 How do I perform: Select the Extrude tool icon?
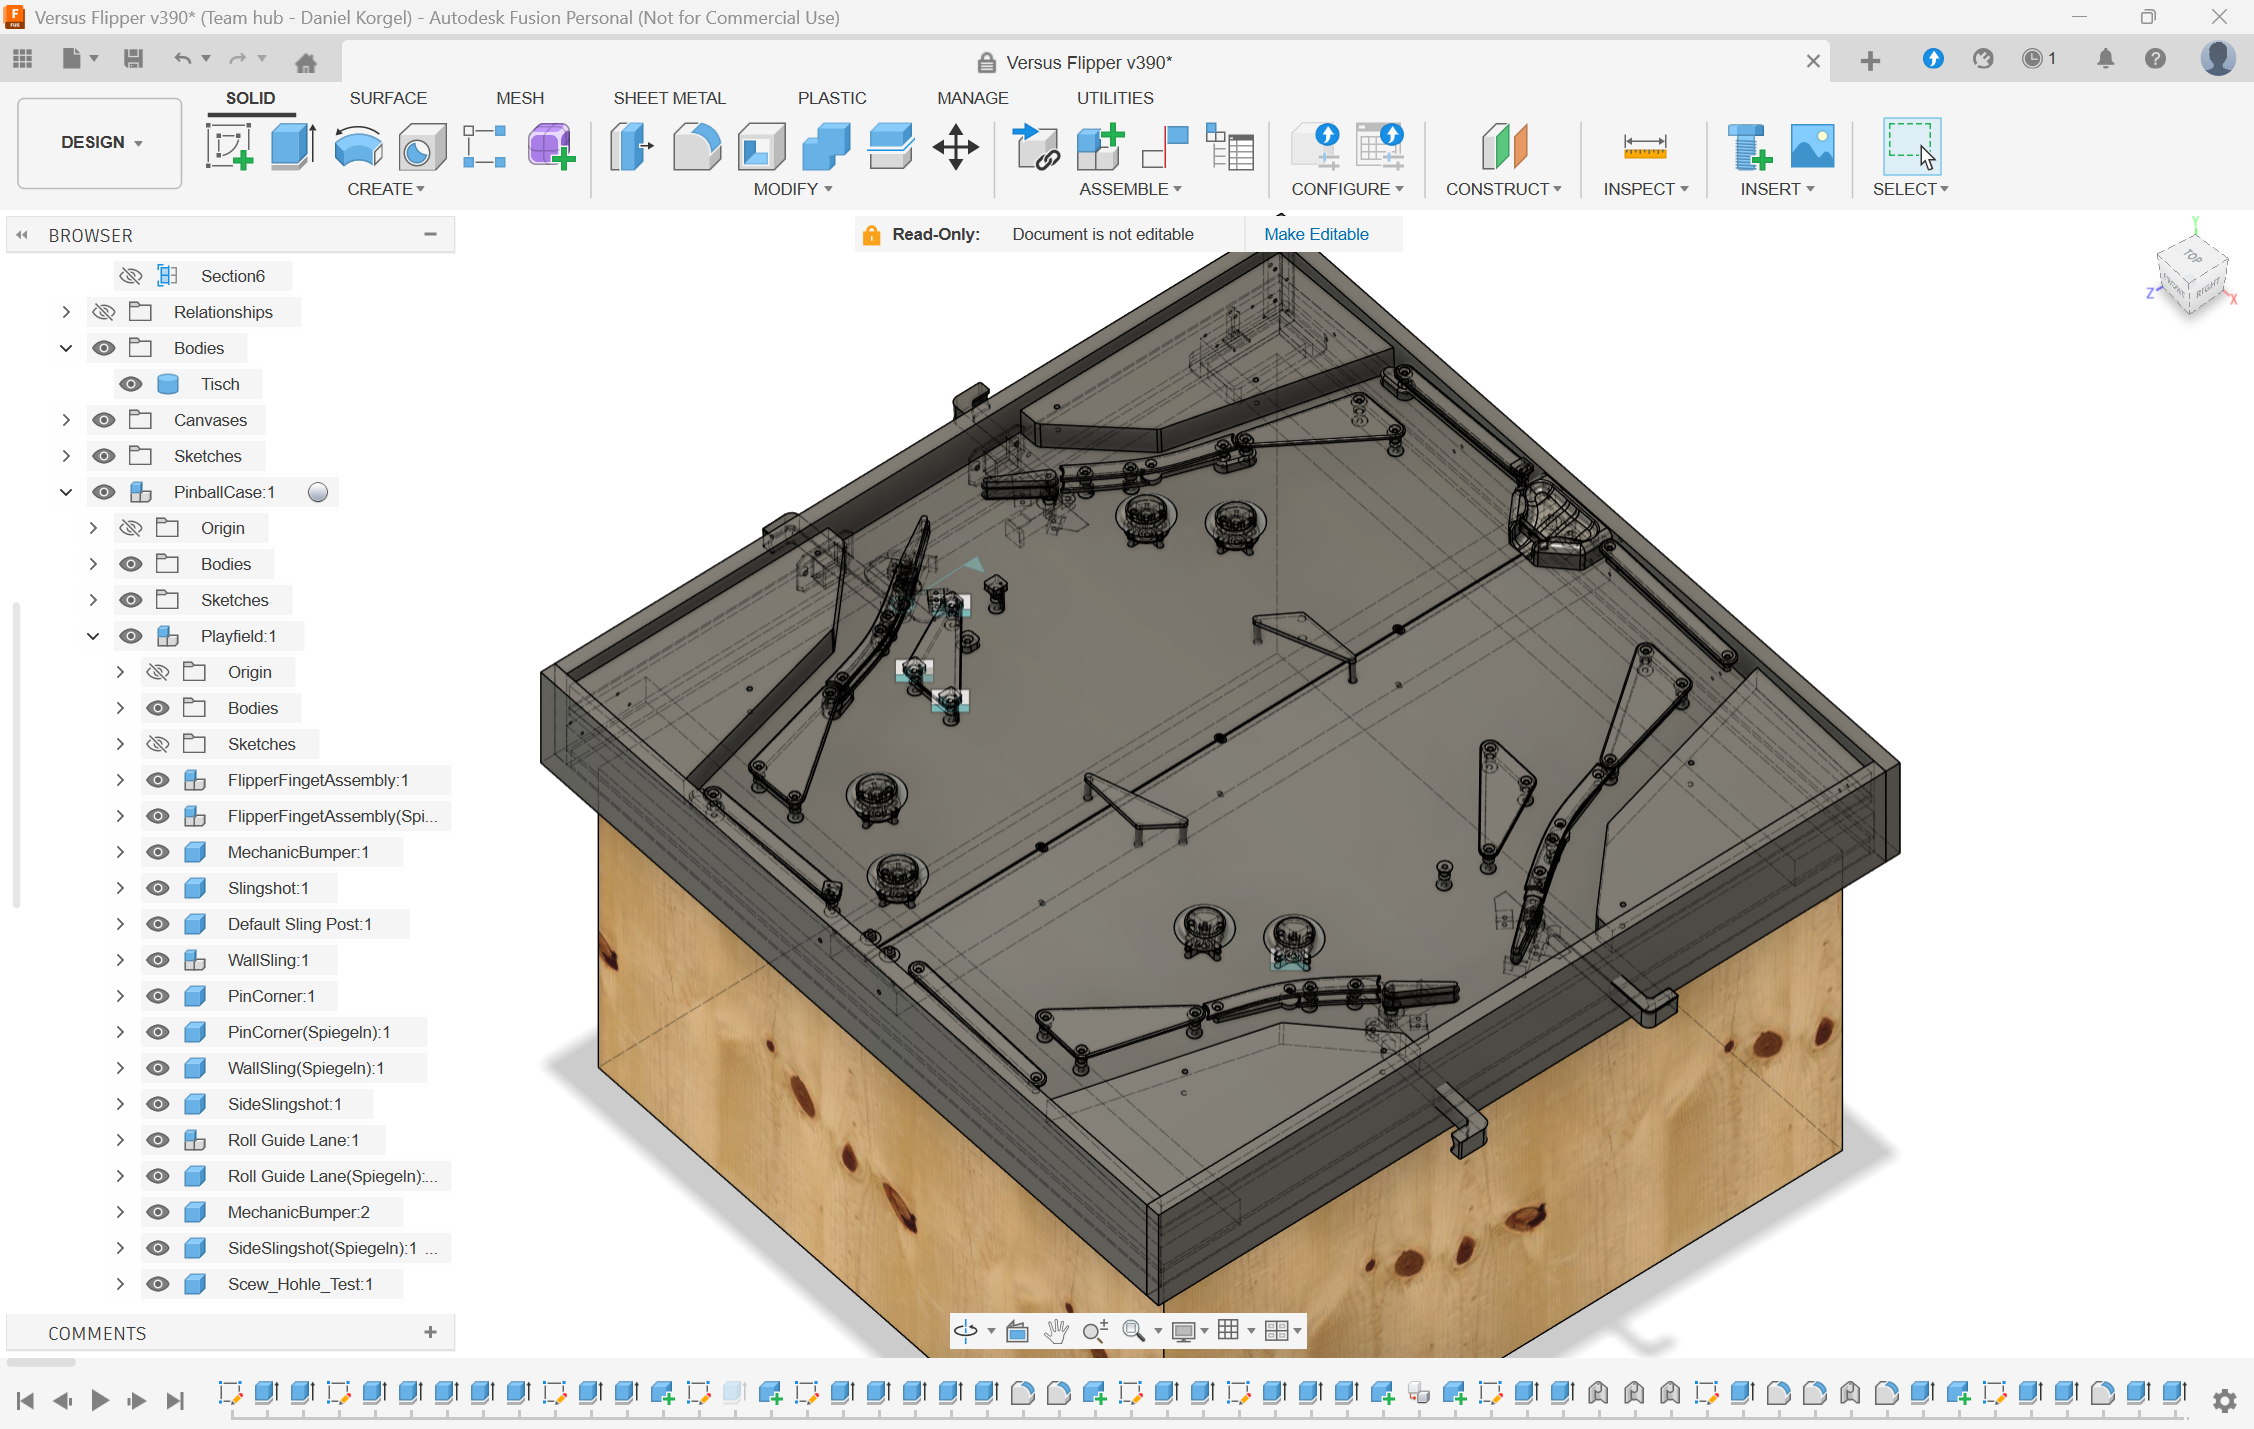pyautogui.click(x=293, y=146)
